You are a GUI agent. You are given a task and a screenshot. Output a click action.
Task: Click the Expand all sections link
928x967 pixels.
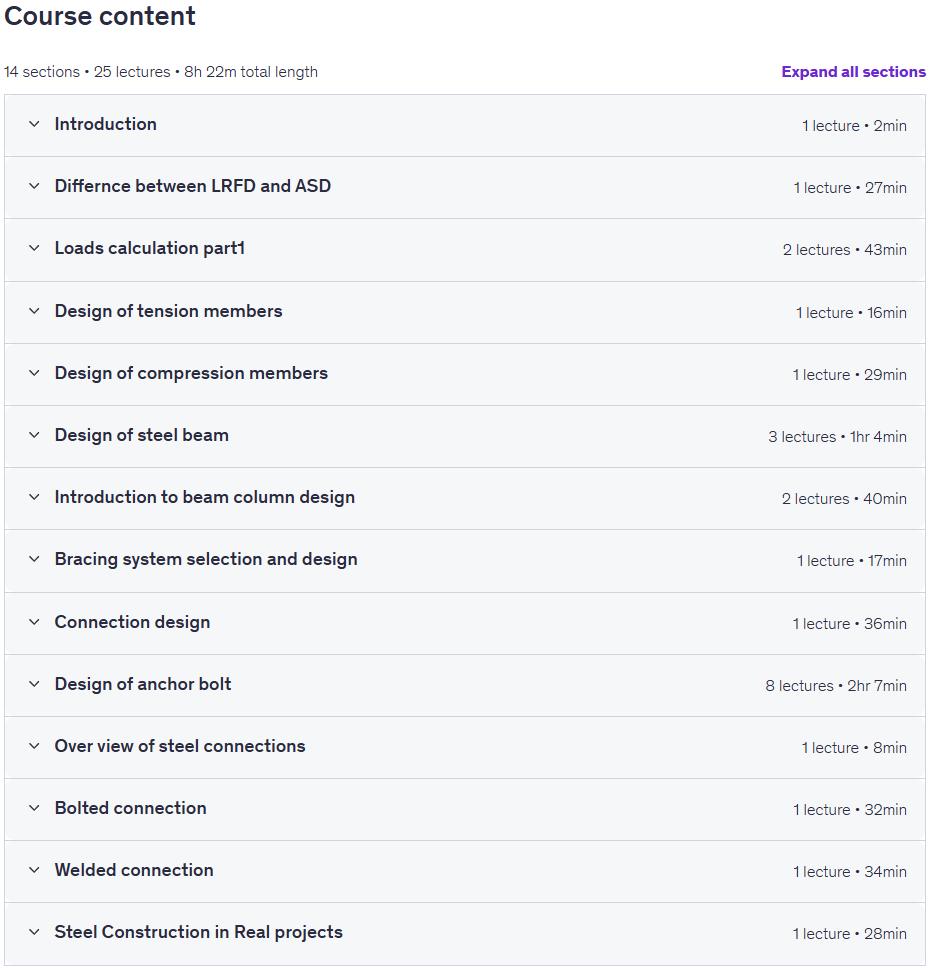[x=853, y=72]
